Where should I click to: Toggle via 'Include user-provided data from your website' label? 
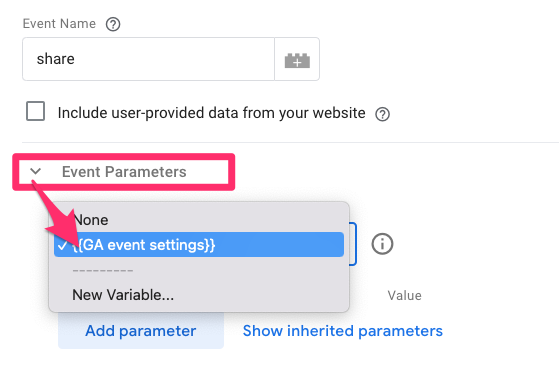point(211,113)
